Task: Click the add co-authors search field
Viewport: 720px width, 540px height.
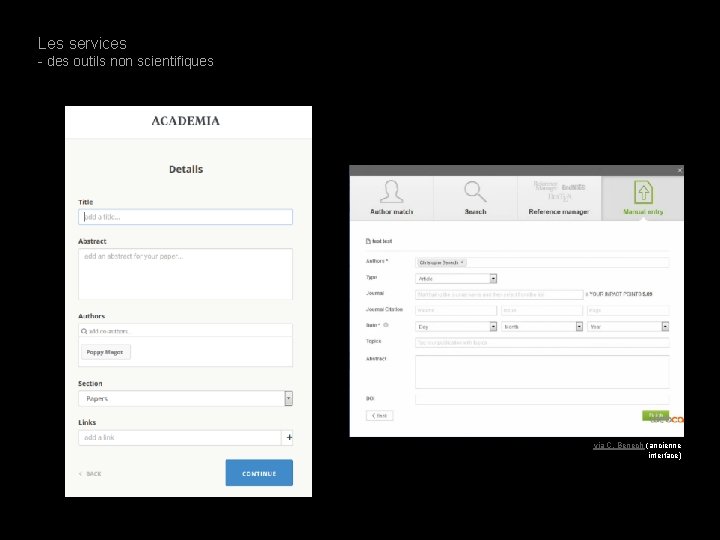Action: pyautogui.click(x=185, y=331)
